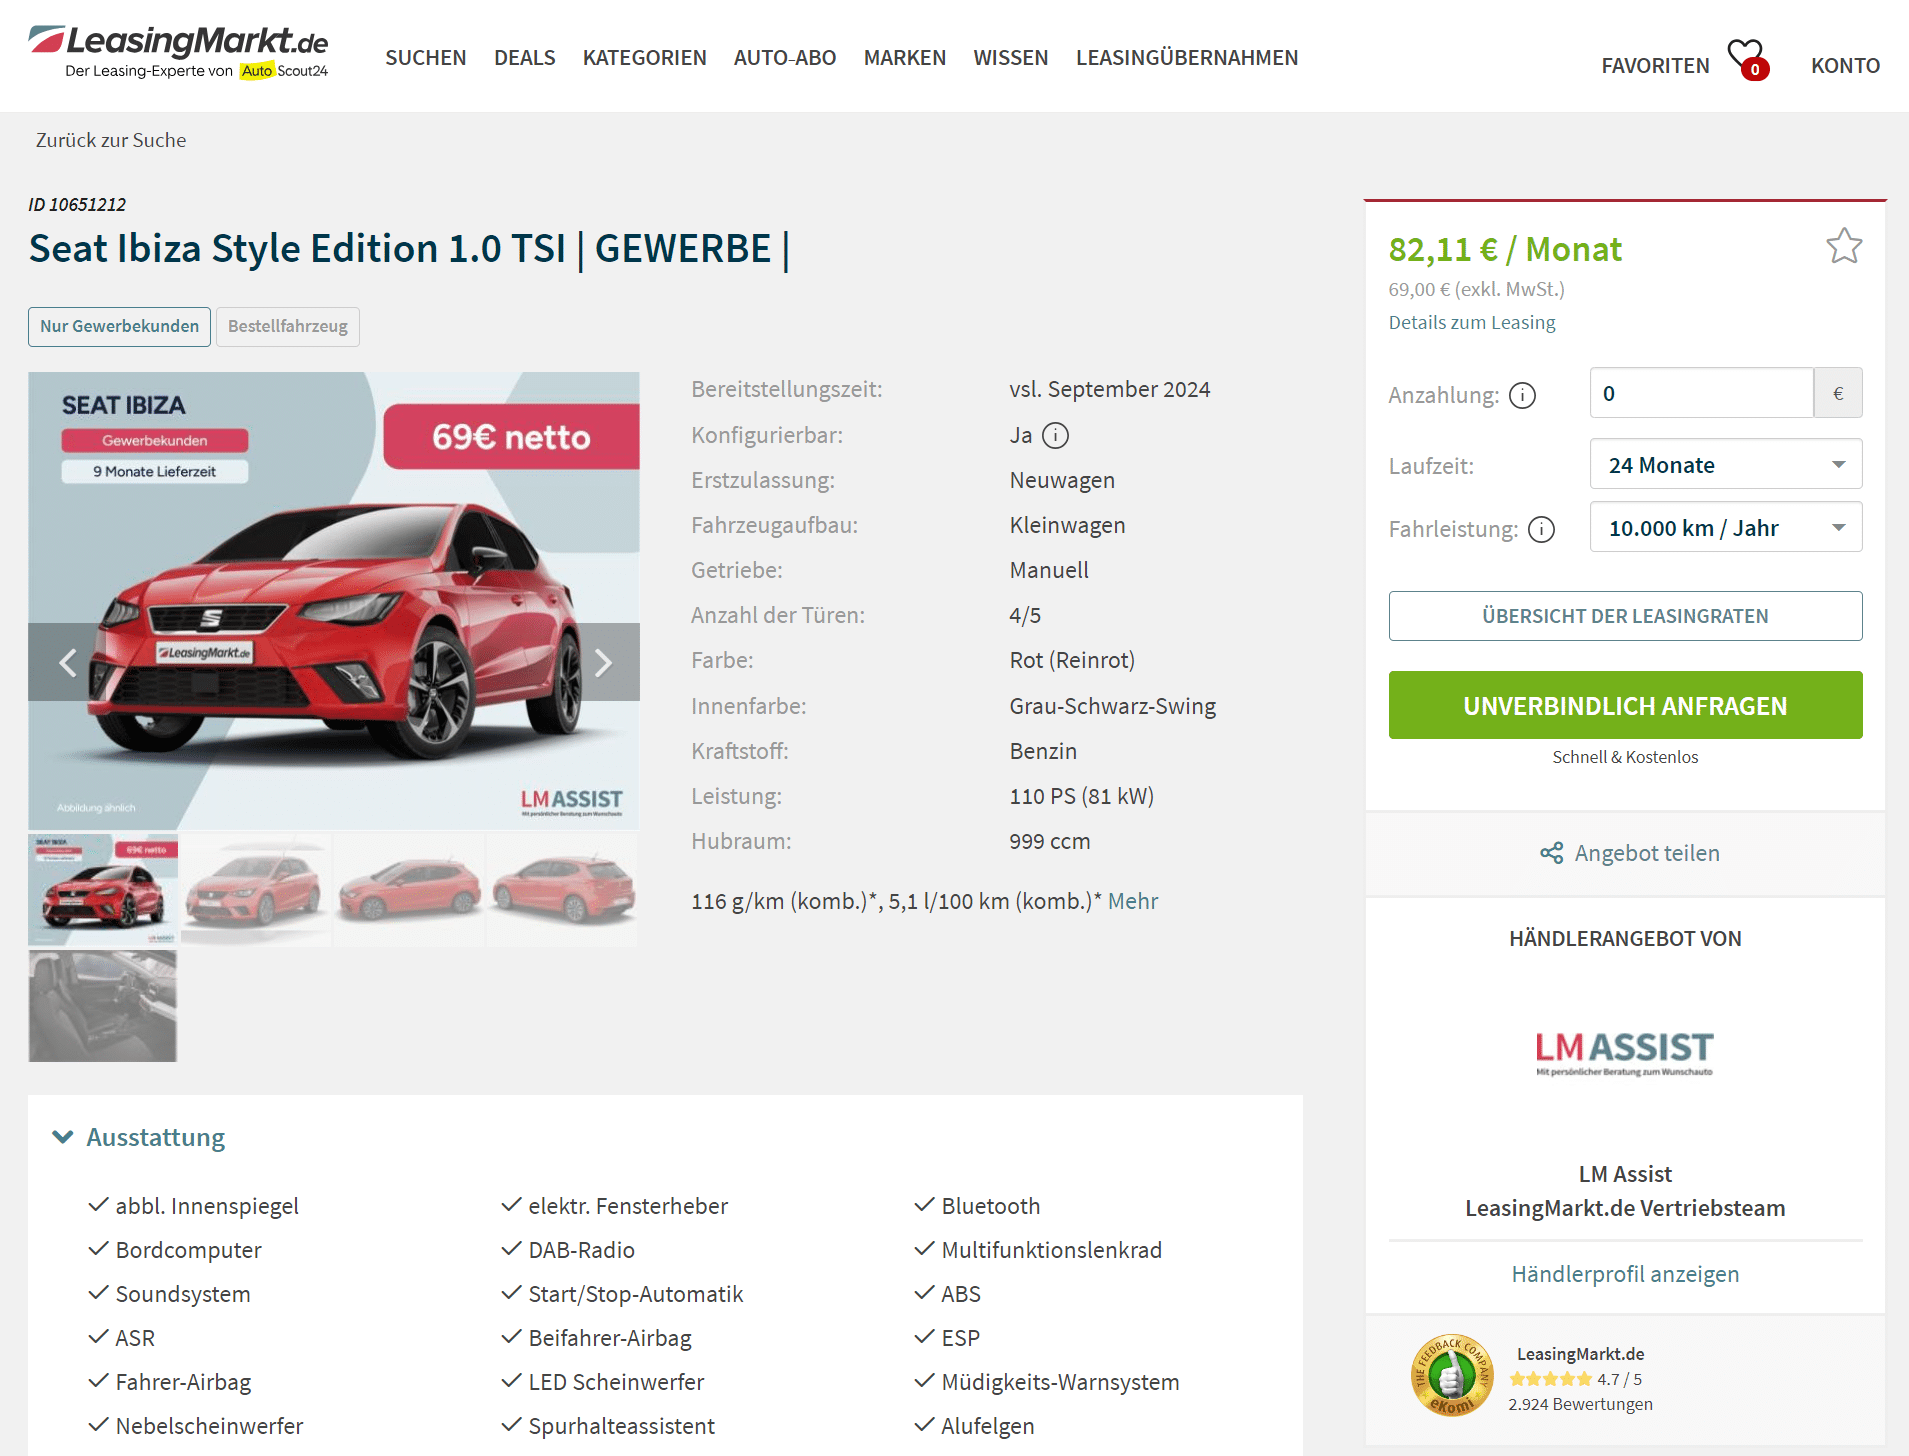This screenshot has height=1456, width=1909.
Task: Click the Euro currency addon
Action: pos(1838,393)
